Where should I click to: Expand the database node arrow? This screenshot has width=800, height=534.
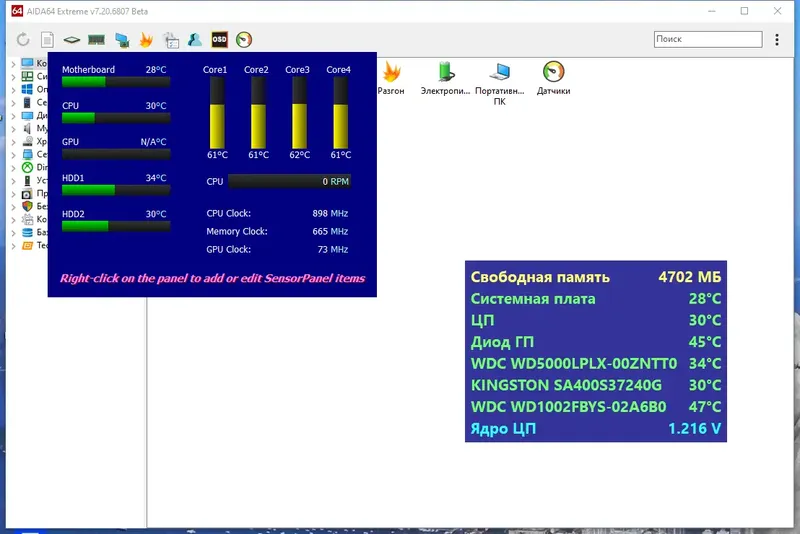[x=13, y=233]
